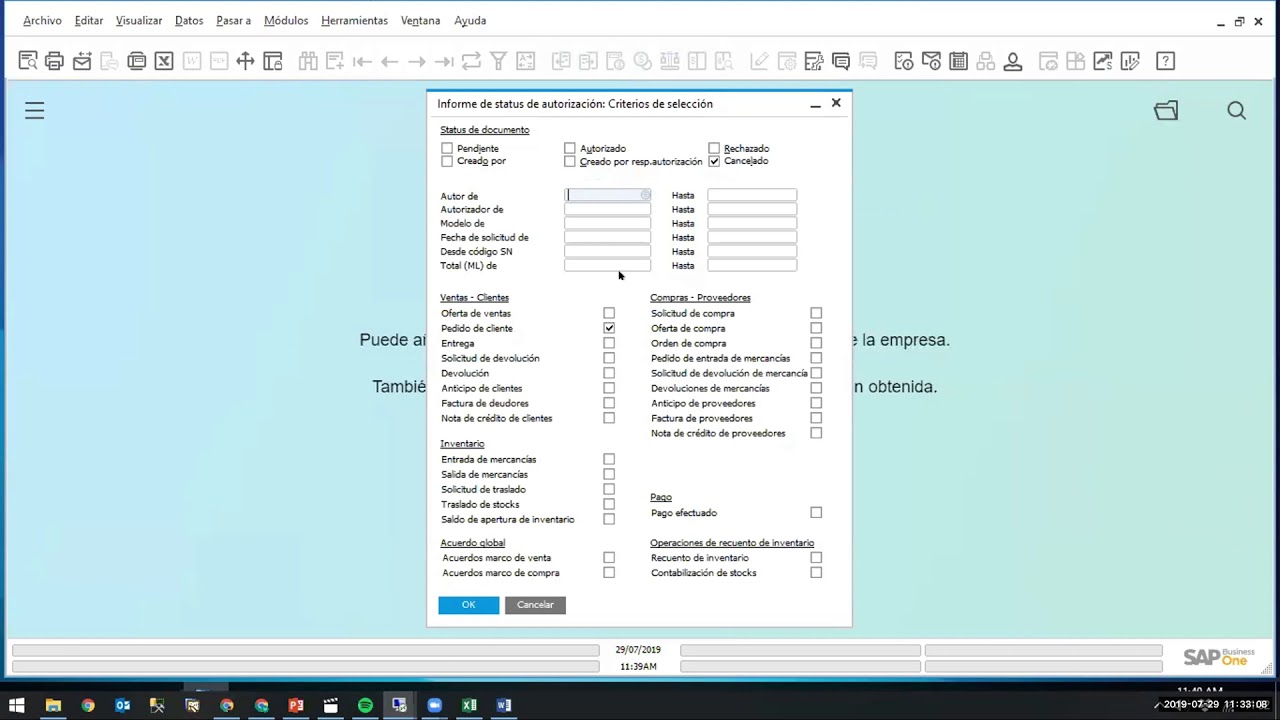The image size is (1280, 720).
Task: Check the Pendiente status checkbox
Action: pos(447,148)
